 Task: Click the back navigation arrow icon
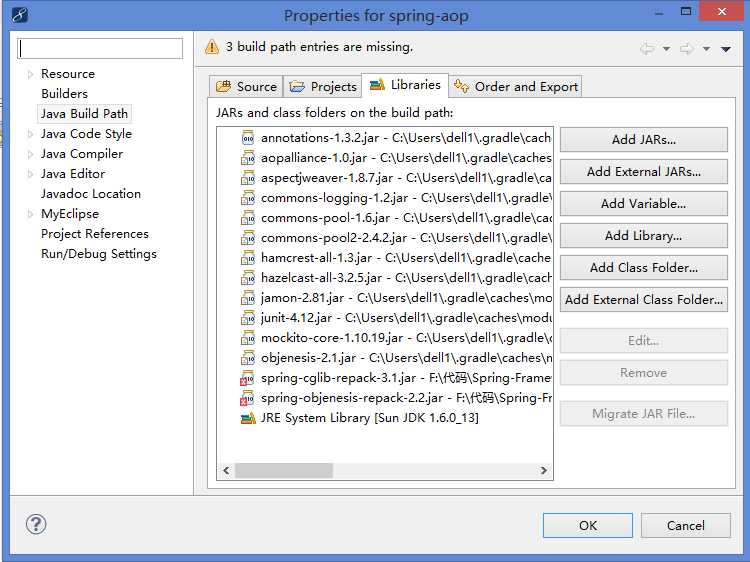[x=647, y=48]
